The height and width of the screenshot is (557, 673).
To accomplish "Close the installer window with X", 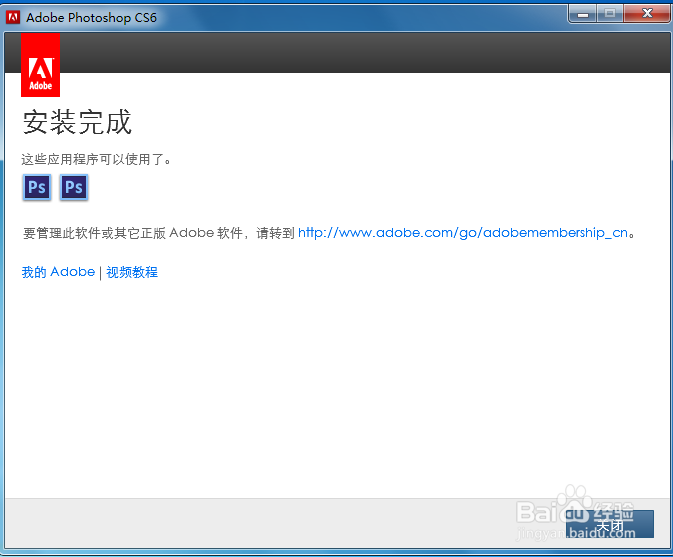I will click(647, 14).
